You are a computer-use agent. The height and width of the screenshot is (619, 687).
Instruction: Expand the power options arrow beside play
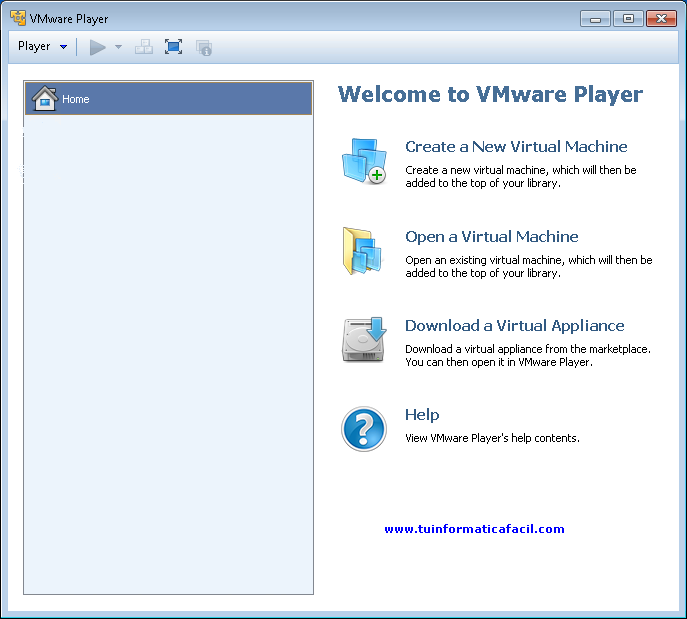(x=118, y=47)
